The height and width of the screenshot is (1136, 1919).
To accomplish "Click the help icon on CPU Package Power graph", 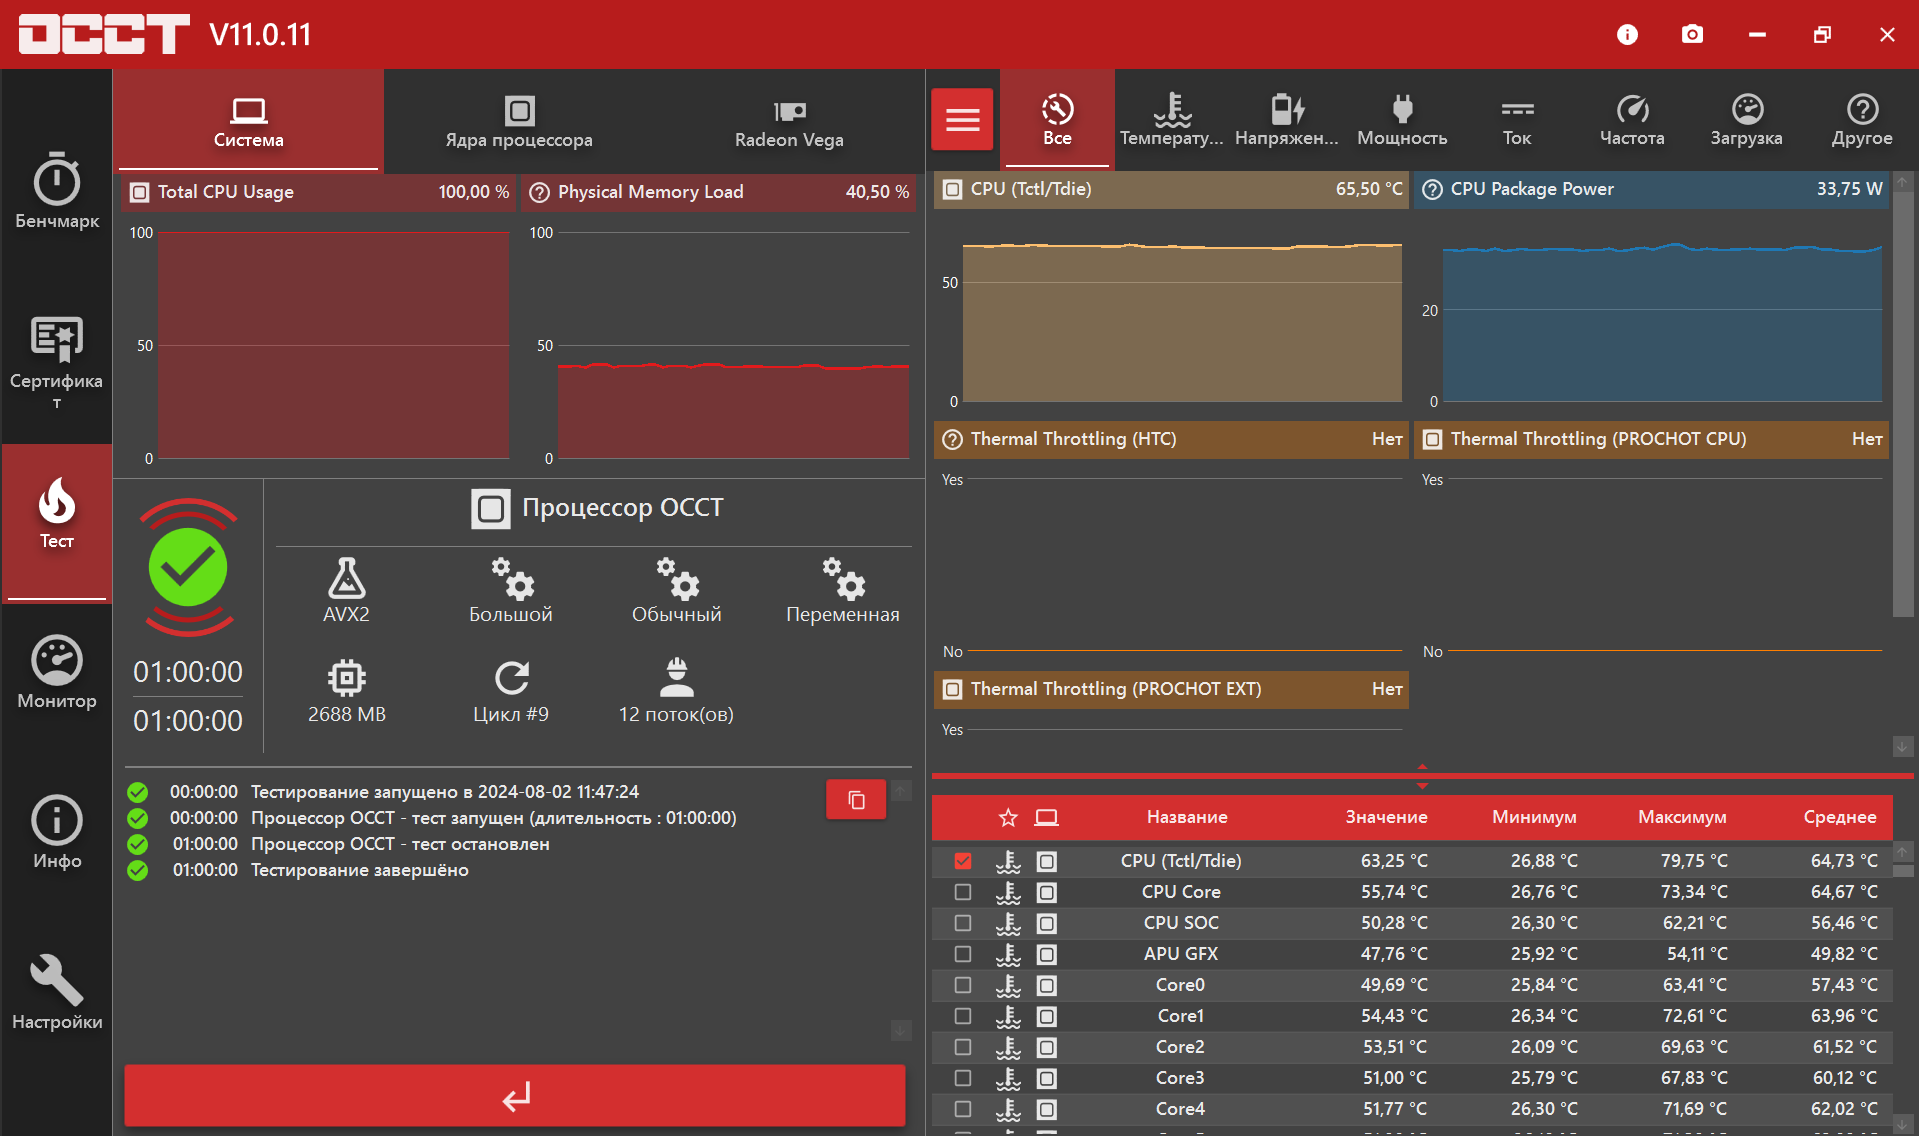I will [1432, 189].
